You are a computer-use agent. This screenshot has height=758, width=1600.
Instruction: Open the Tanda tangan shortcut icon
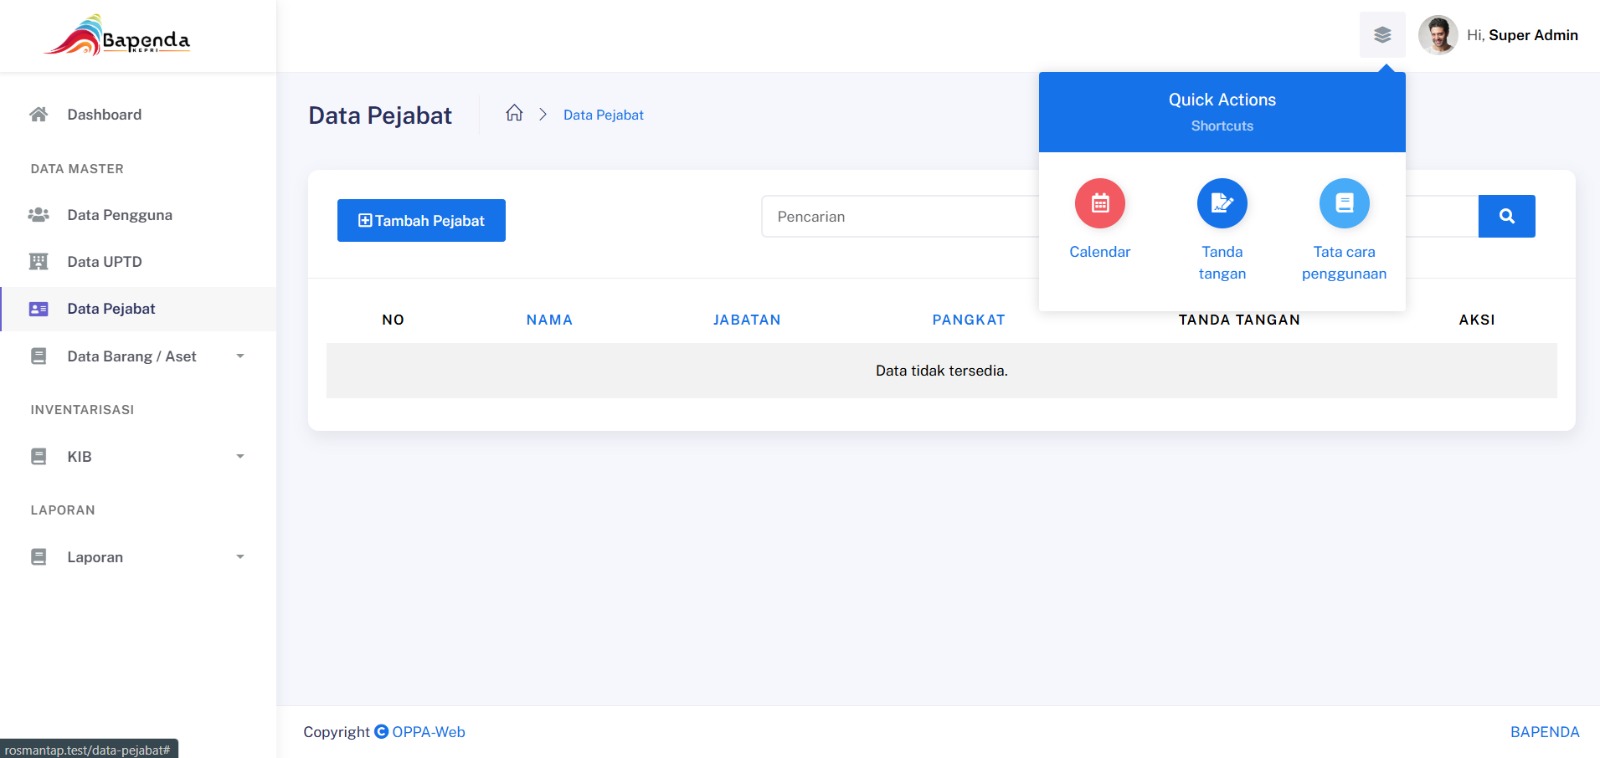[1222, 204]
